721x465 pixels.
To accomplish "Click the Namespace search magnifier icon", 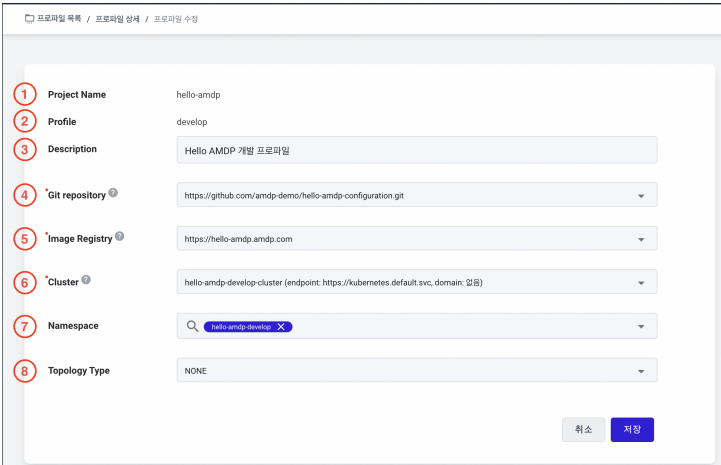I will tap(192, 326).
